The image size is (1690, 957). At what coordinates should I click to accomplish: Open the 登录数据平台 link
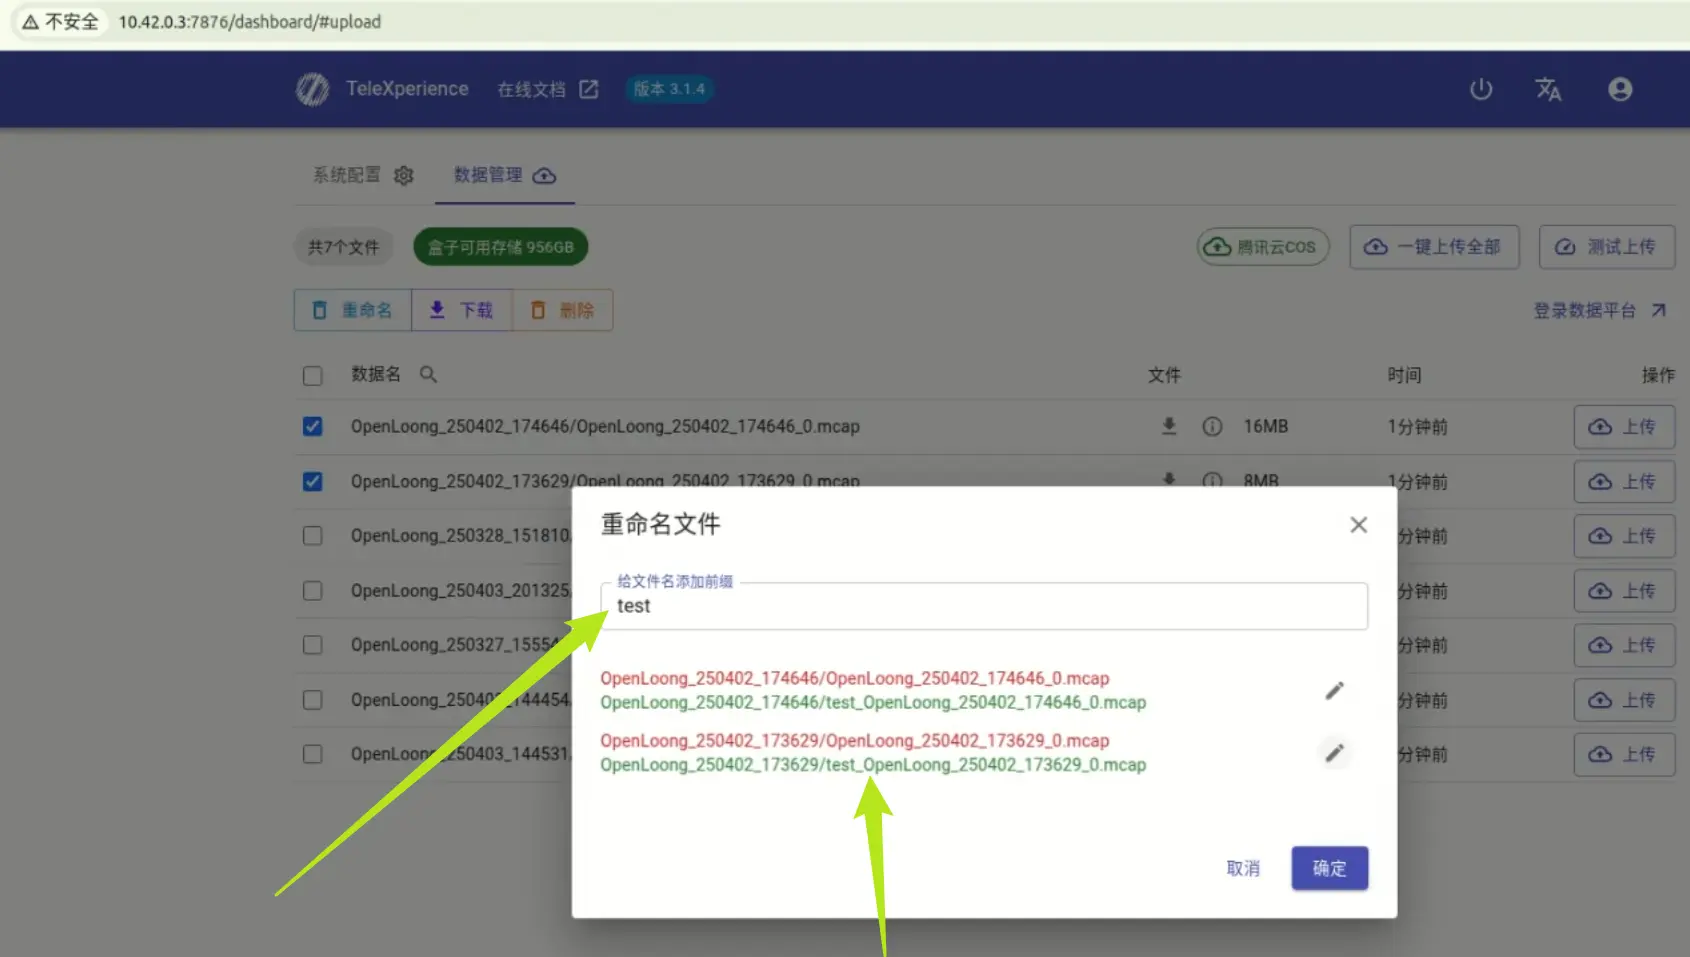point(1600,310)
